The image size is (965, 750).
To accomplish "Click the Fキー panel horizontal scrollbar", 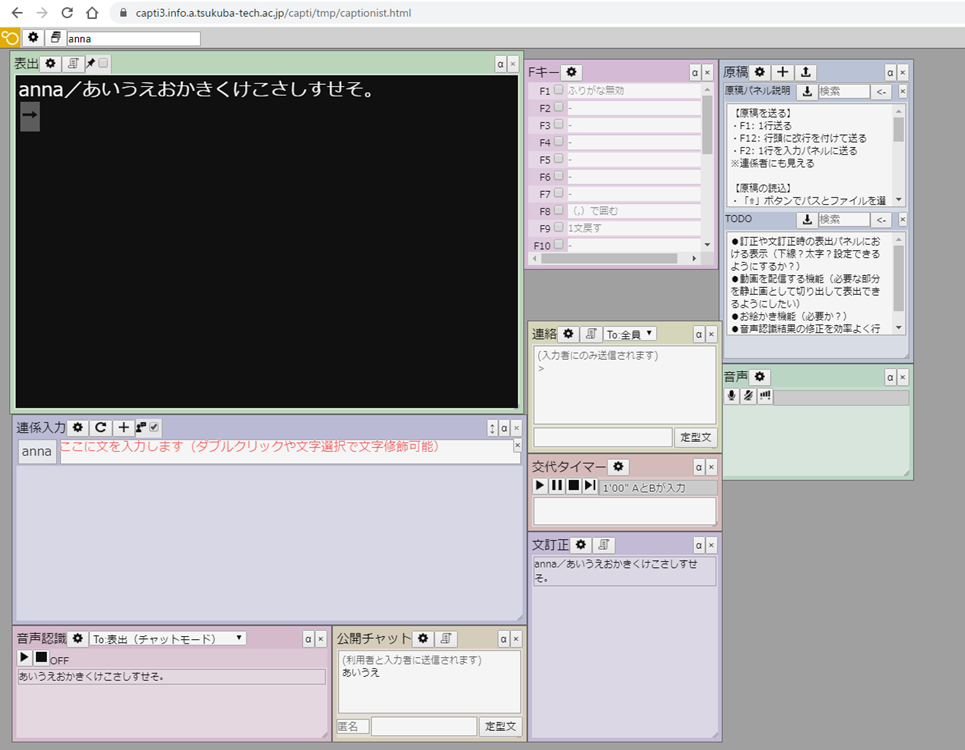I will point(614,258).
